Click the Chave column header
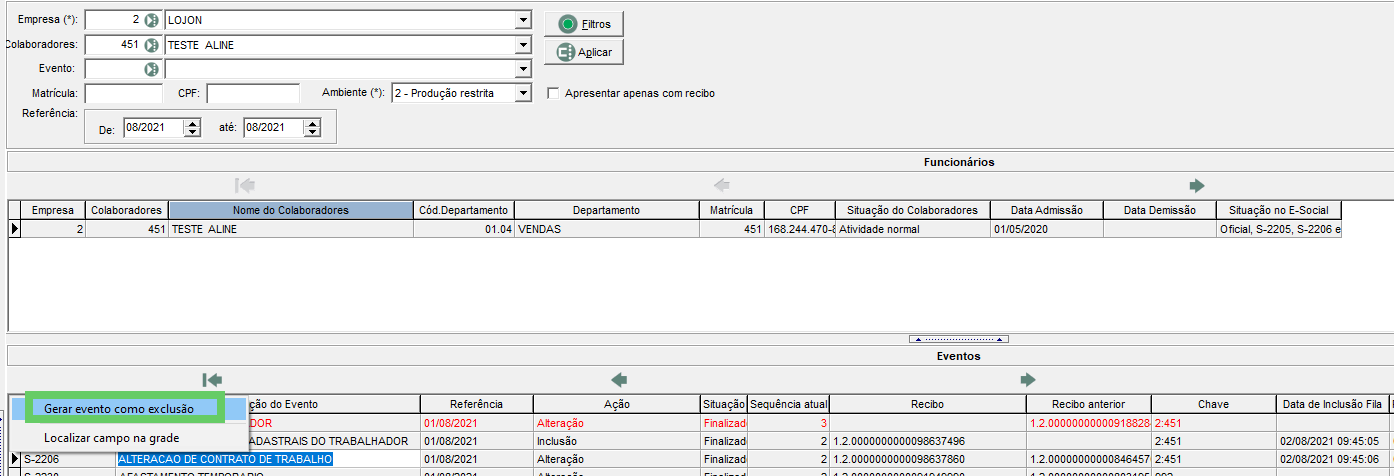The height and width of the screenshot is (476, 1394). click(x=1213, y=404)
